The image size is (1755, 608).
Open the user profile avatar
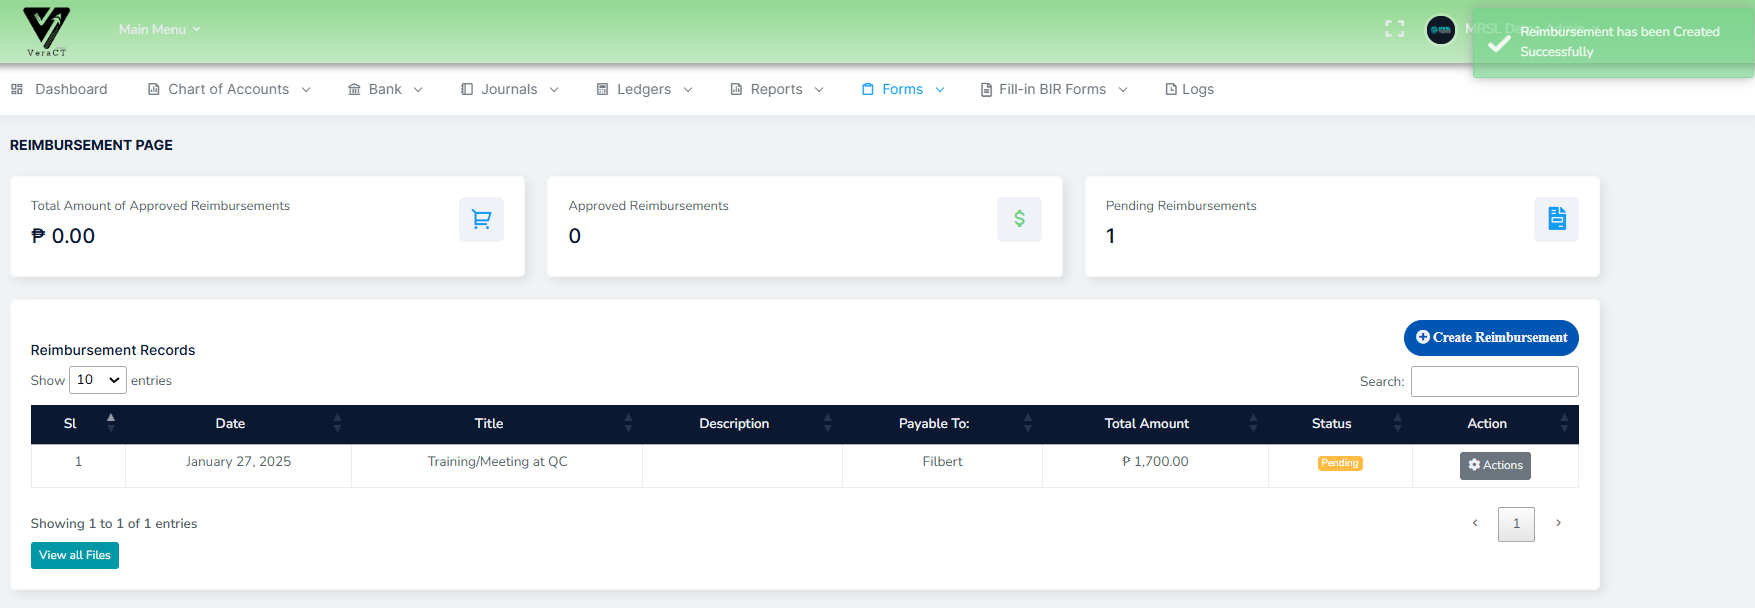pos(1440,30)
